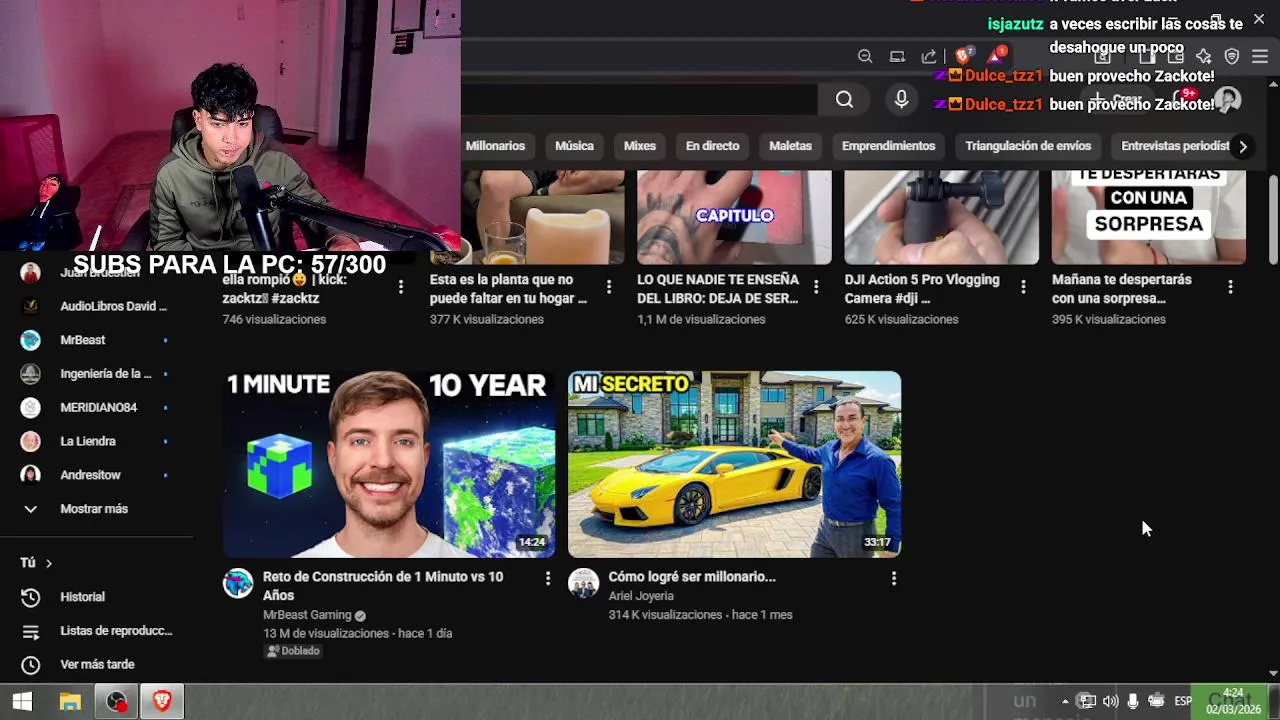Open 'Cómo logré ser millonario...' title
The image size is (1280, 720).
pos(692,577)
